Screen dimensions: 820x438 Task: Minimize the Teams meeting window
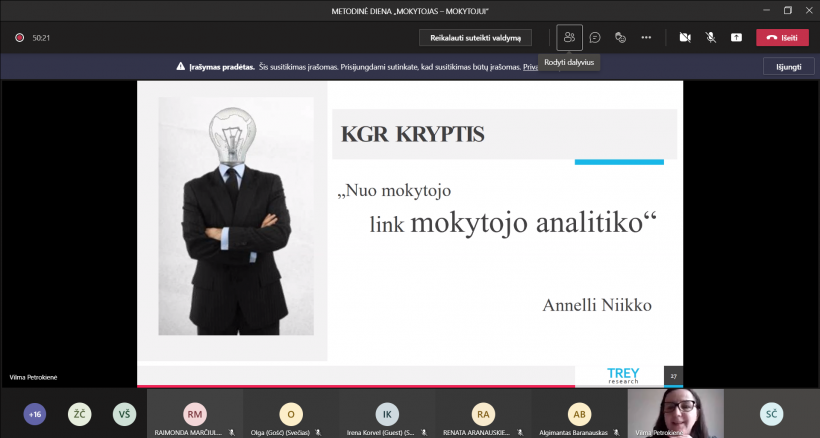coord(767,10)
